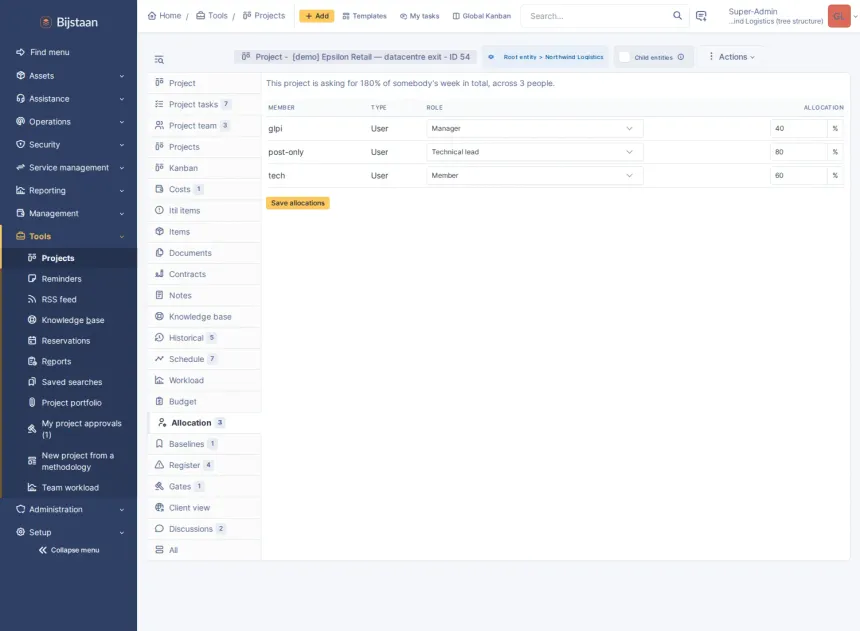Open the Baselines tab
This screenshot has height=631, width=860.
[204, 444]
